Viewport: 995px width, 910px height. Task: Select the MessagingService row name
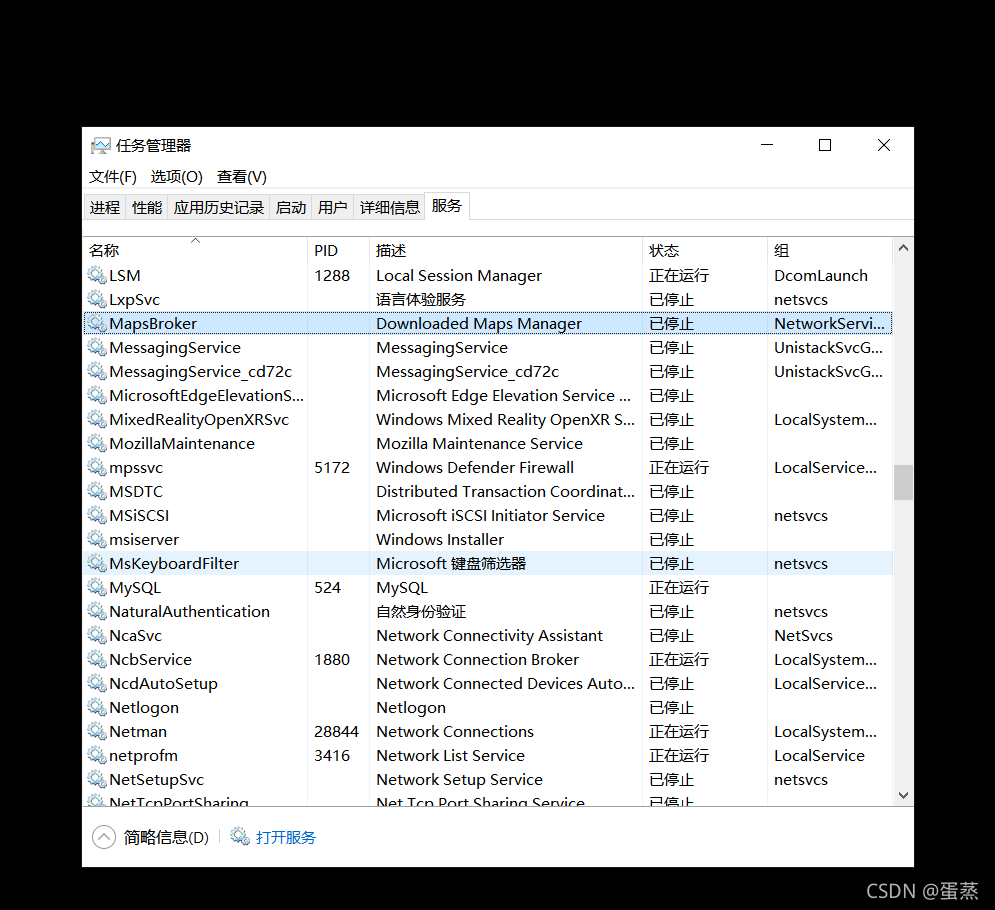175,347
